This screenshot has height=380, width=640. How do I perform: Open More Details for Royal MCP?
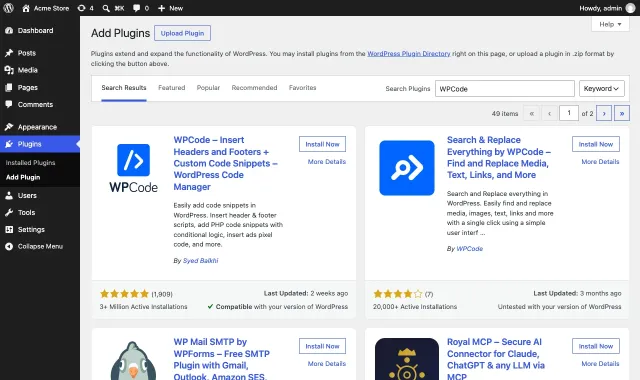[600, 364]
